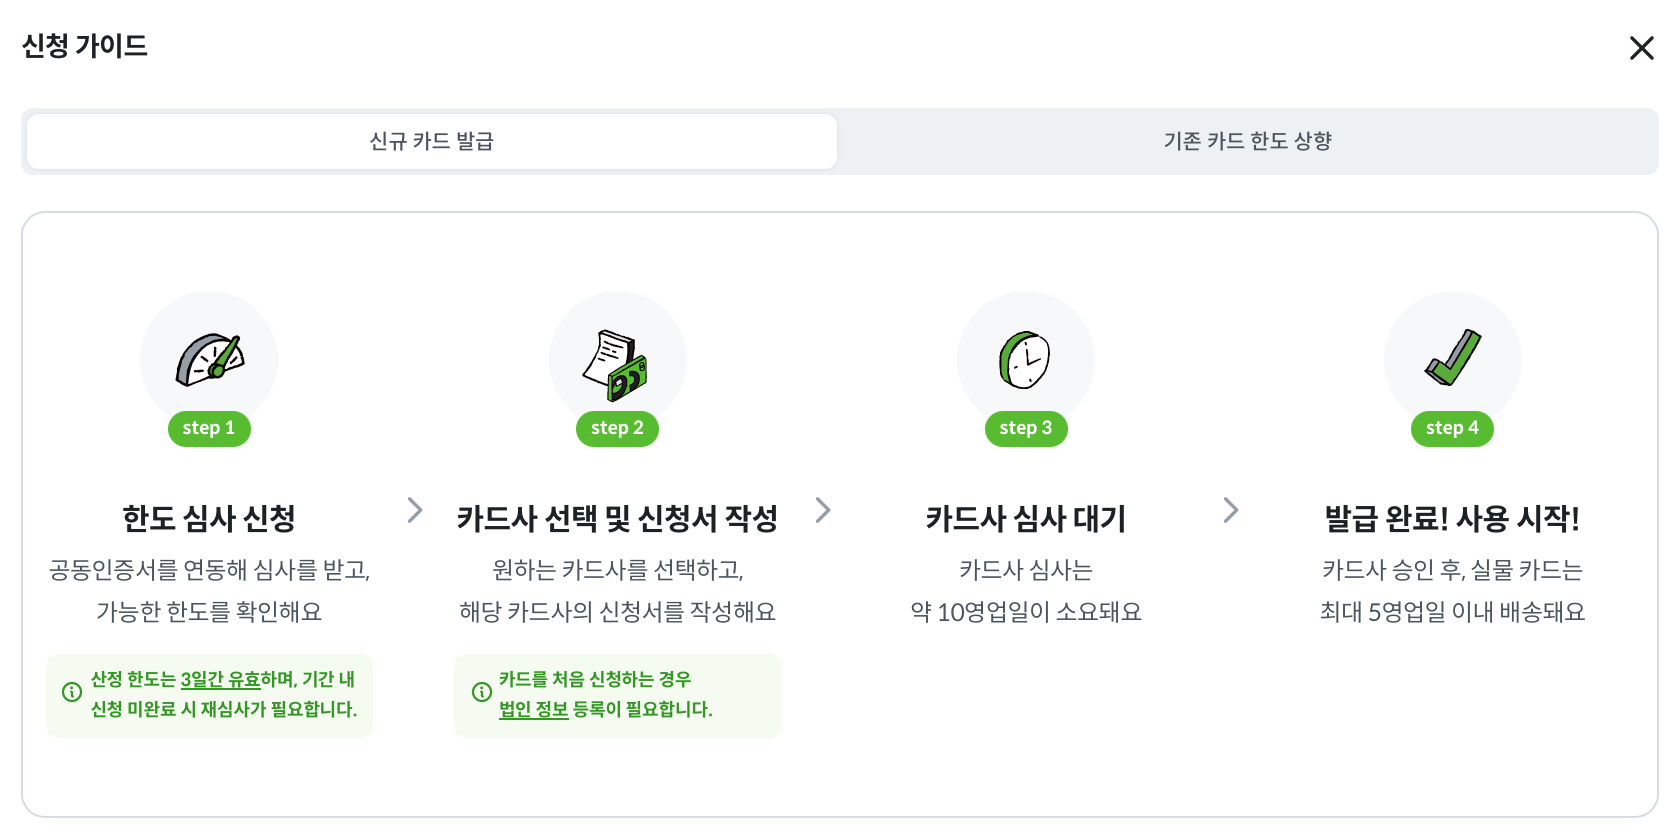The width and height of the screenshot is (1680, 840).
Task: Click the 한도 심사 신청 heading
Action: point(209,518)
